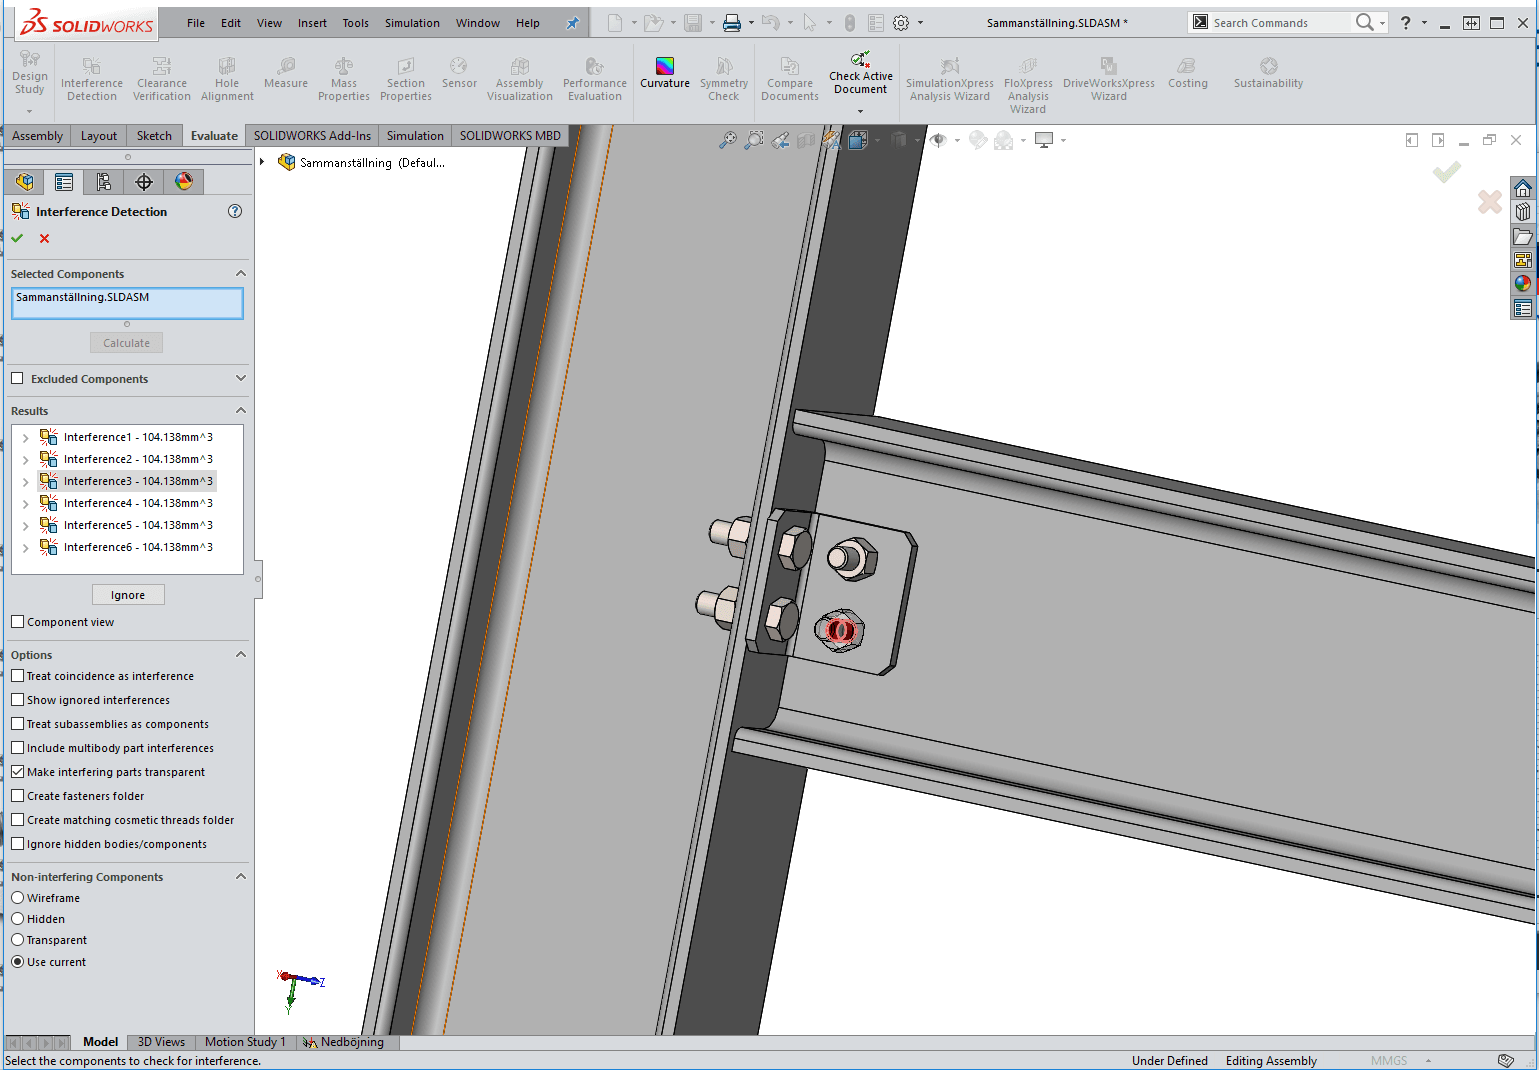Open Interference Detection help icon
1539x1070 pixels.
coord(235,211)
